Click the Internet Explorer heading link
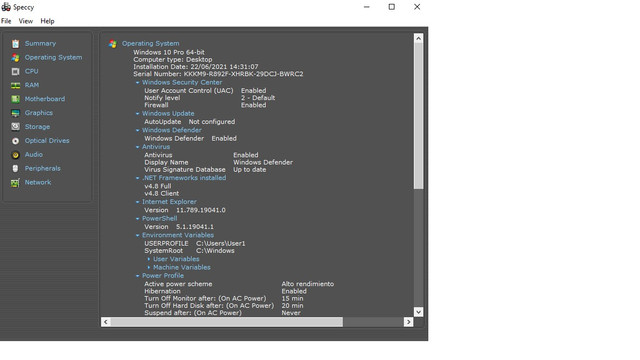The image size is (640, 360). click(169, 202)
